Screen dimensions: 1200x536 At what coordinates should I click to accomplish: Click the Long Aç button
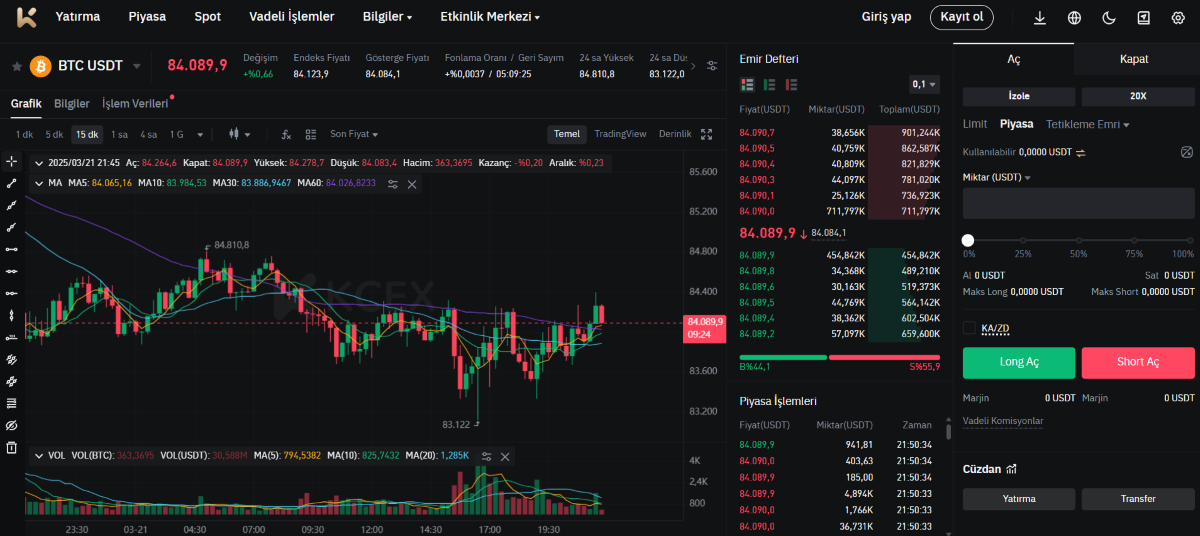(1019, 362)
